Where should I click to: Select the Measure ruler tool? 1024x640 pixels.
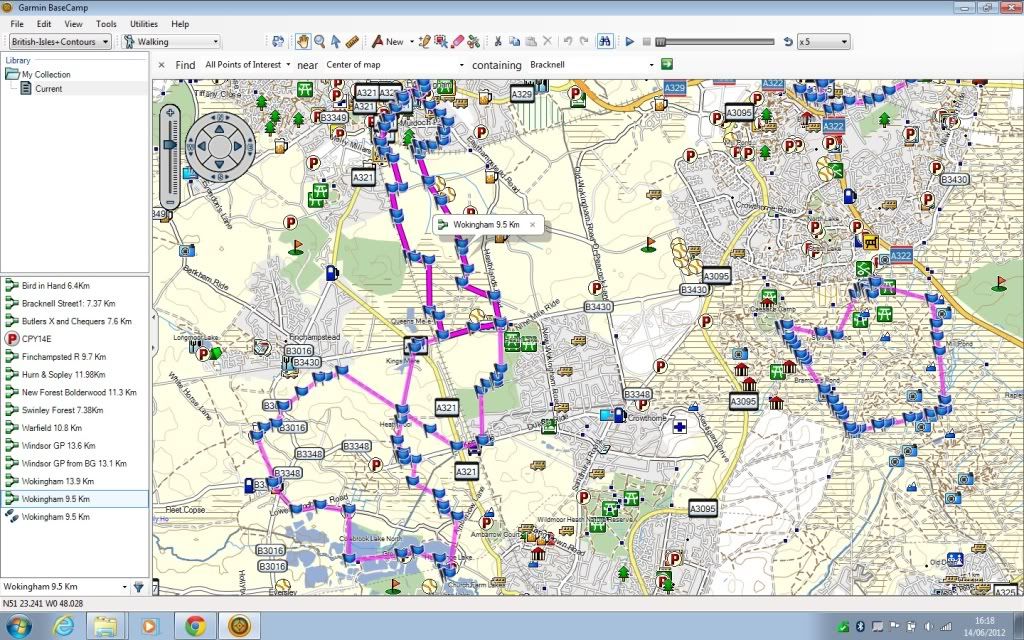[351, 42]
